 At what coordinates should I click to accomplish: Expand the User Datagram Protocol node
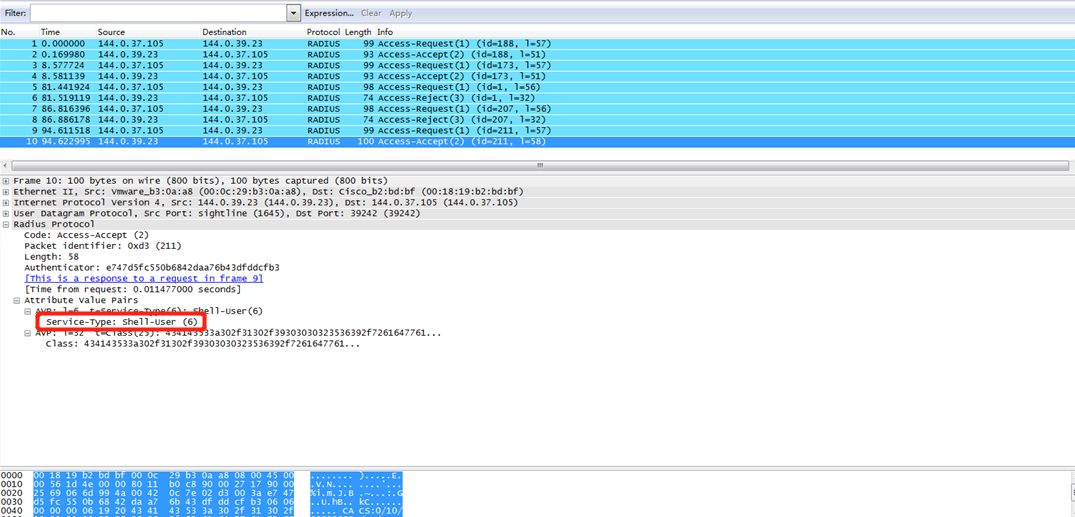point(6,213)
